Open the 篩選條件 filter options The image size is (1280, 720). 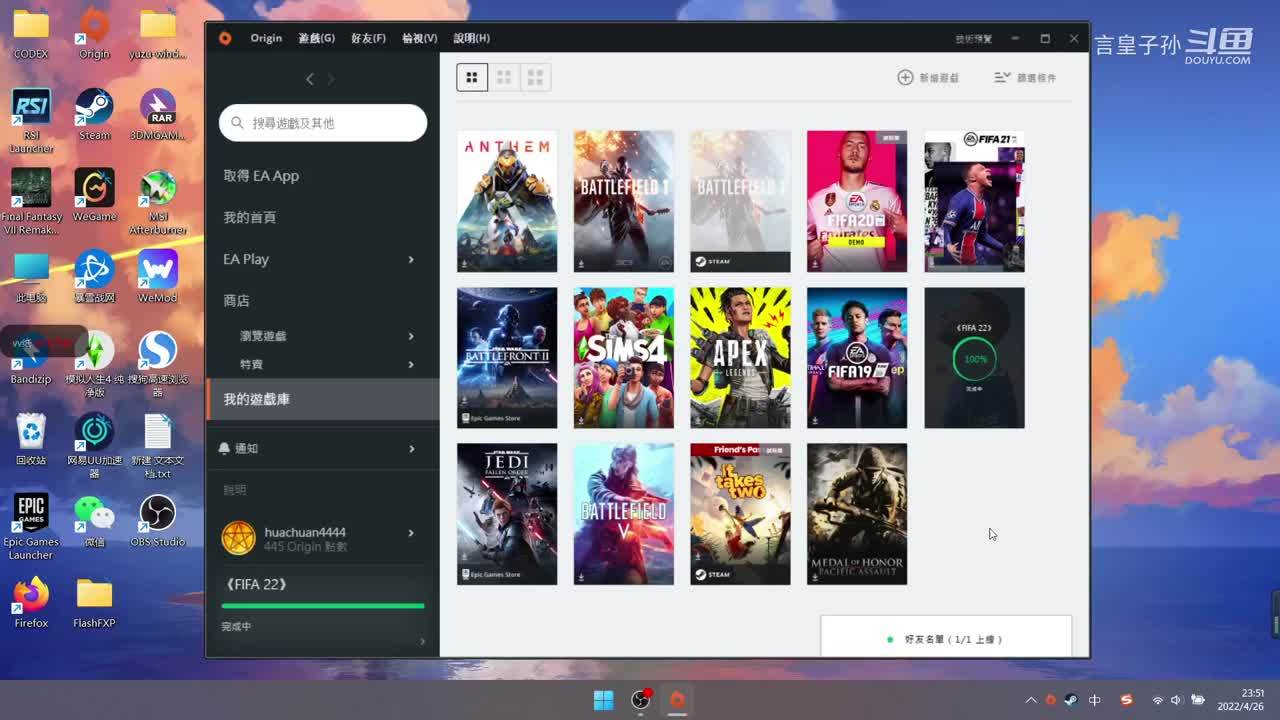[1025, 77]
